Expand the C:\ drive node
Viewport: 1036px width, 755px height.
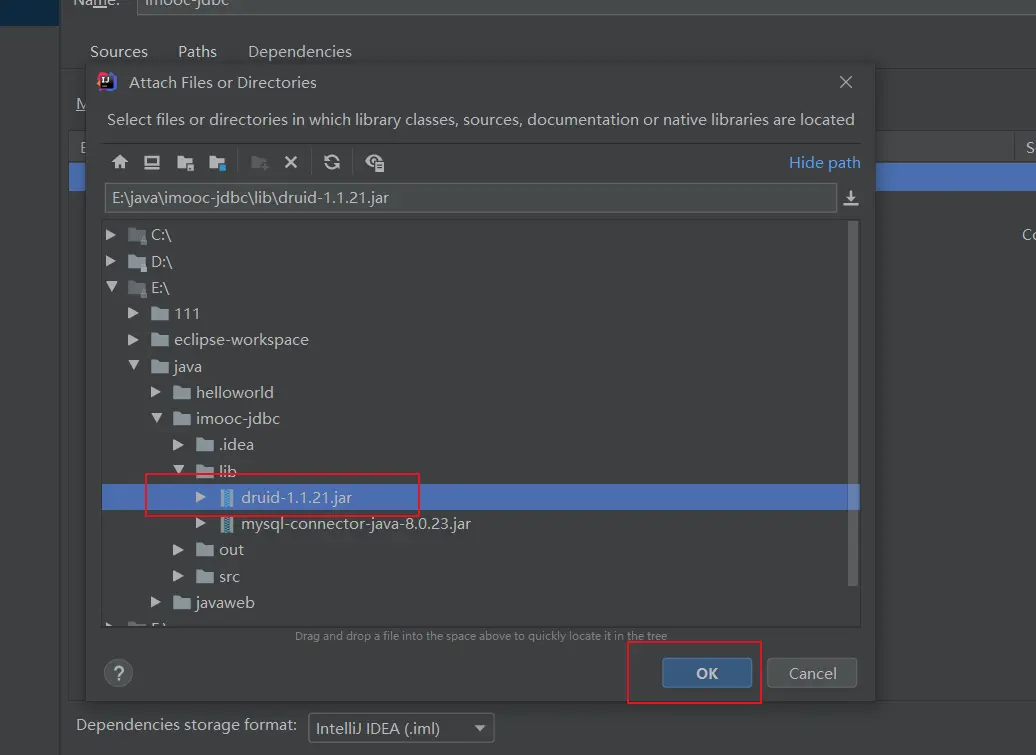[112, 235]
